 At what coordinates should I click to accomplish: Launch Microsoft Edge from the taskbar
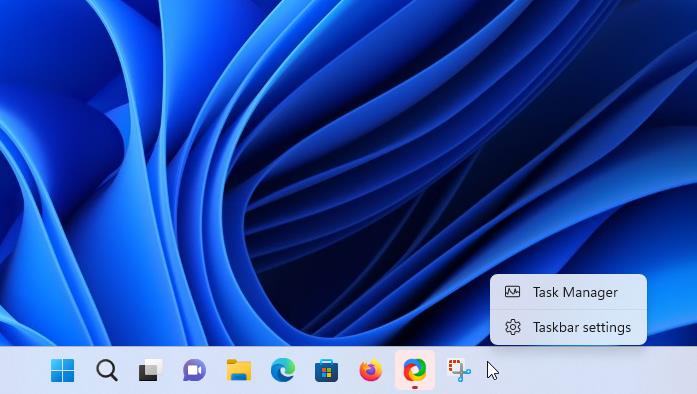(283, 370)
